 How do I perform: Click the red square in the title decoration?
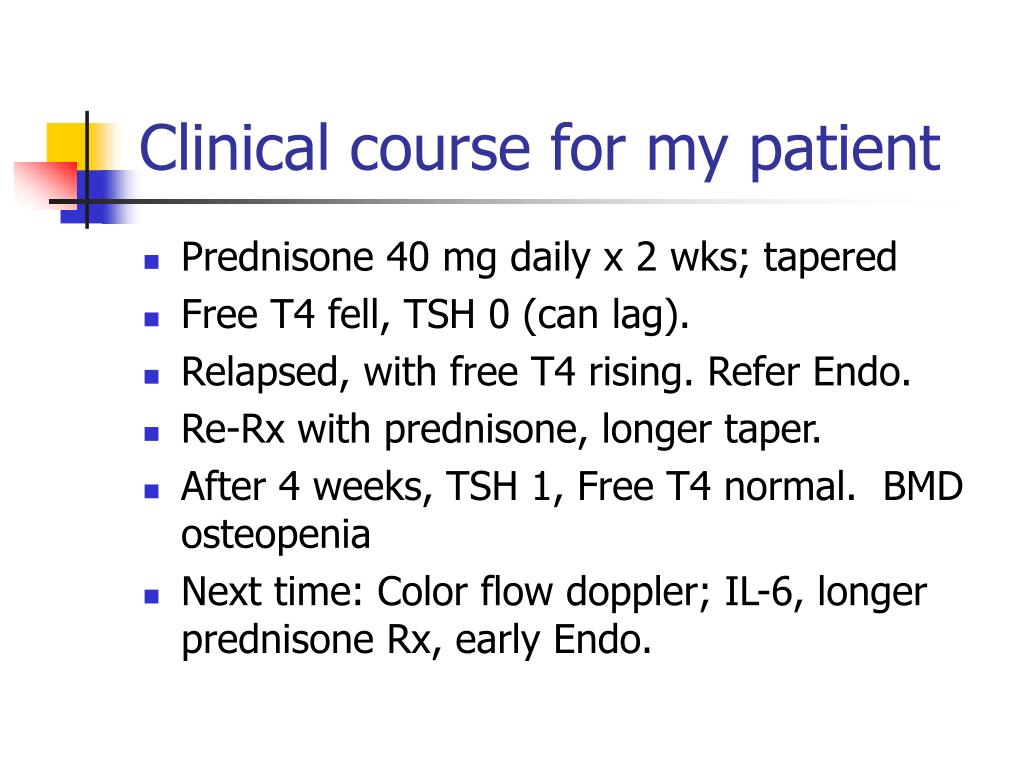coord(44,184)
